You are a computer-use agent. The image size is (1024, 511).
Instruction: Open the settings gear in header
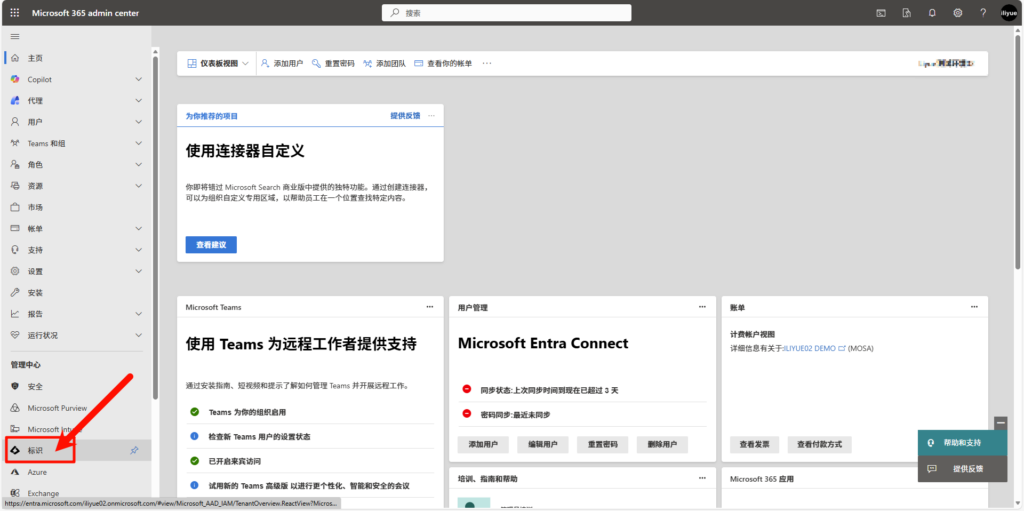(x=957, y=13)
